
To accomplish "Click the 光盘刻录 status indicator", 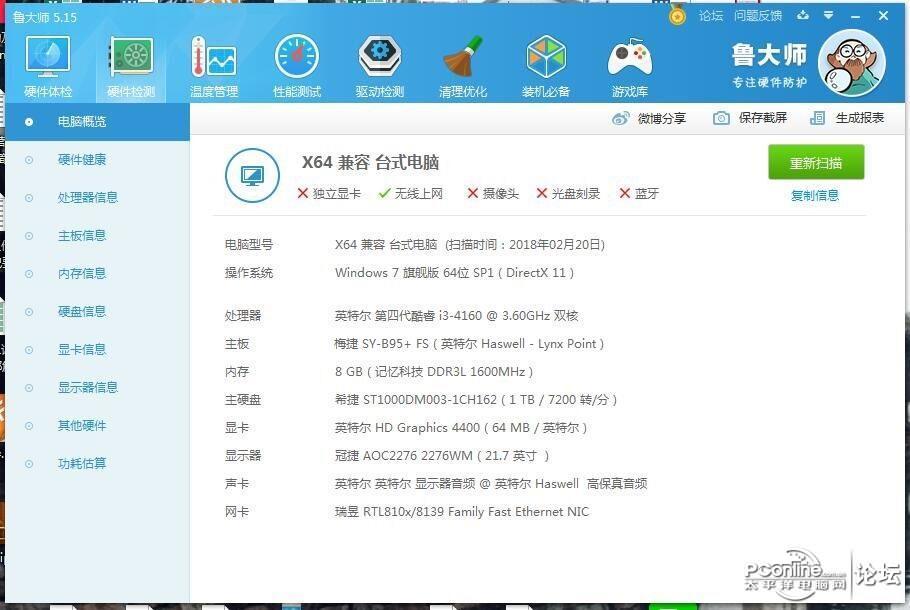I will (x=569, y=193).
